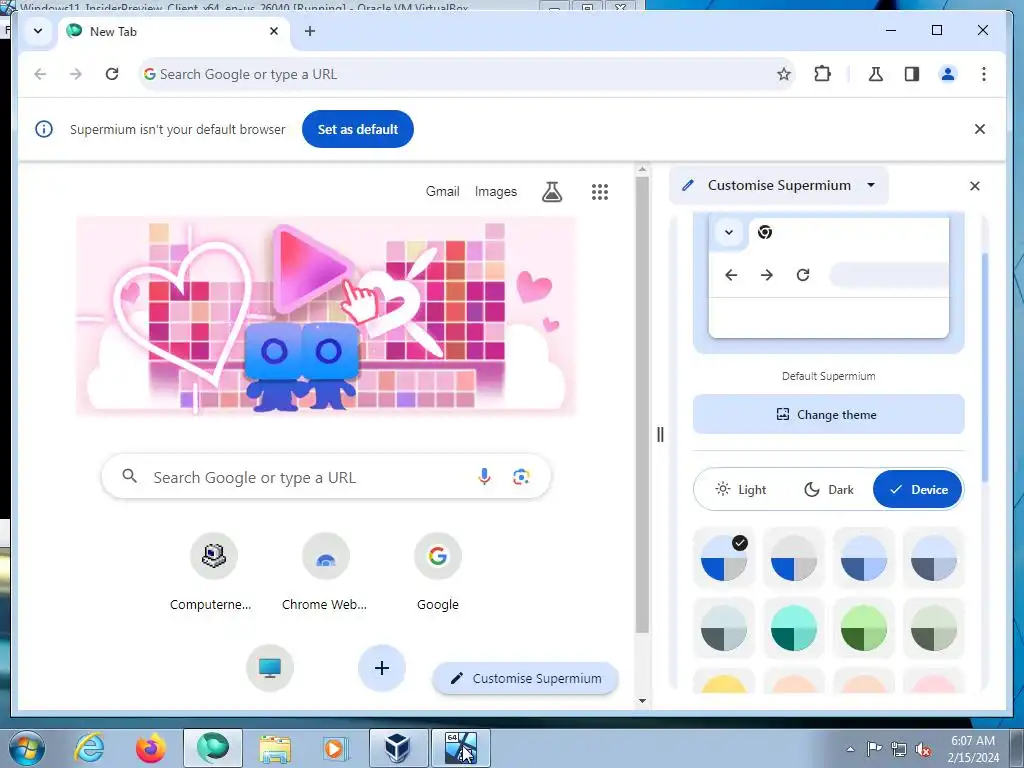Pick the aqua teal color swatch
Screen dimensions: 1024x768
[793, 628]
